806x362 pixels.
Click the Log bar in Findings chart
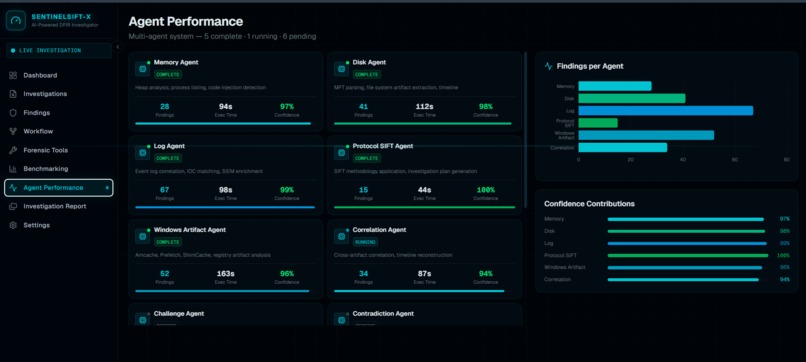point(666,111)
